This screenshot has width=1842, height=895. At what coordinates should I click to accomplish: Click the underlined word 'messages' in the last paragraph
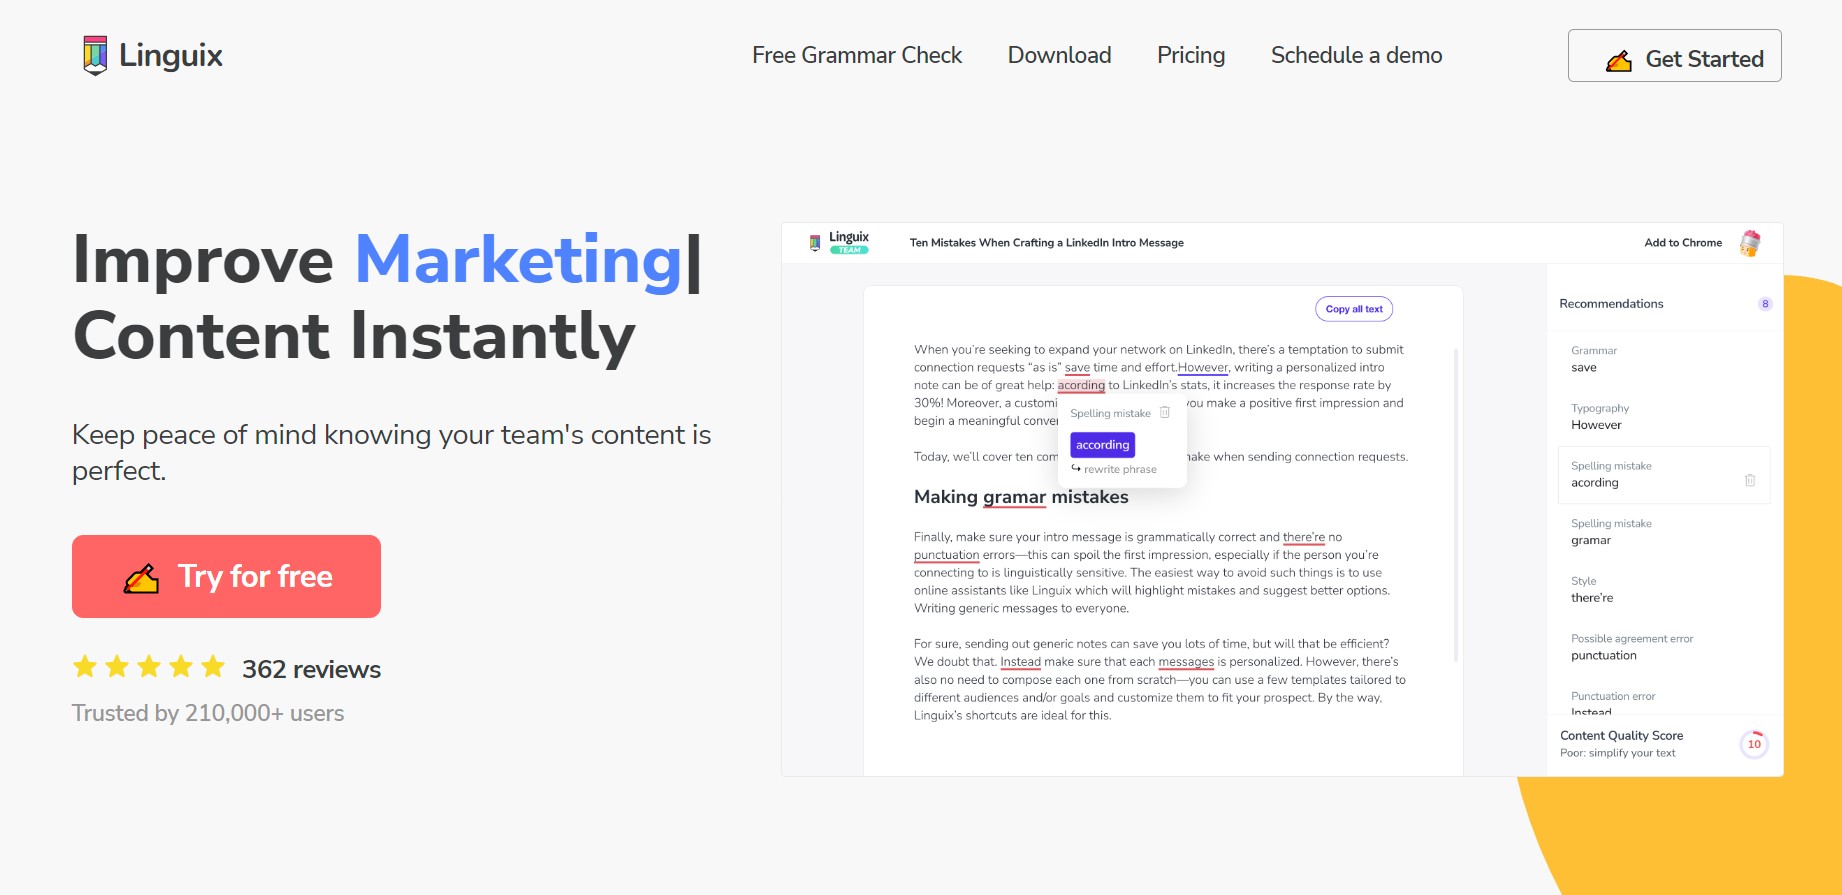coord(1186,662)
